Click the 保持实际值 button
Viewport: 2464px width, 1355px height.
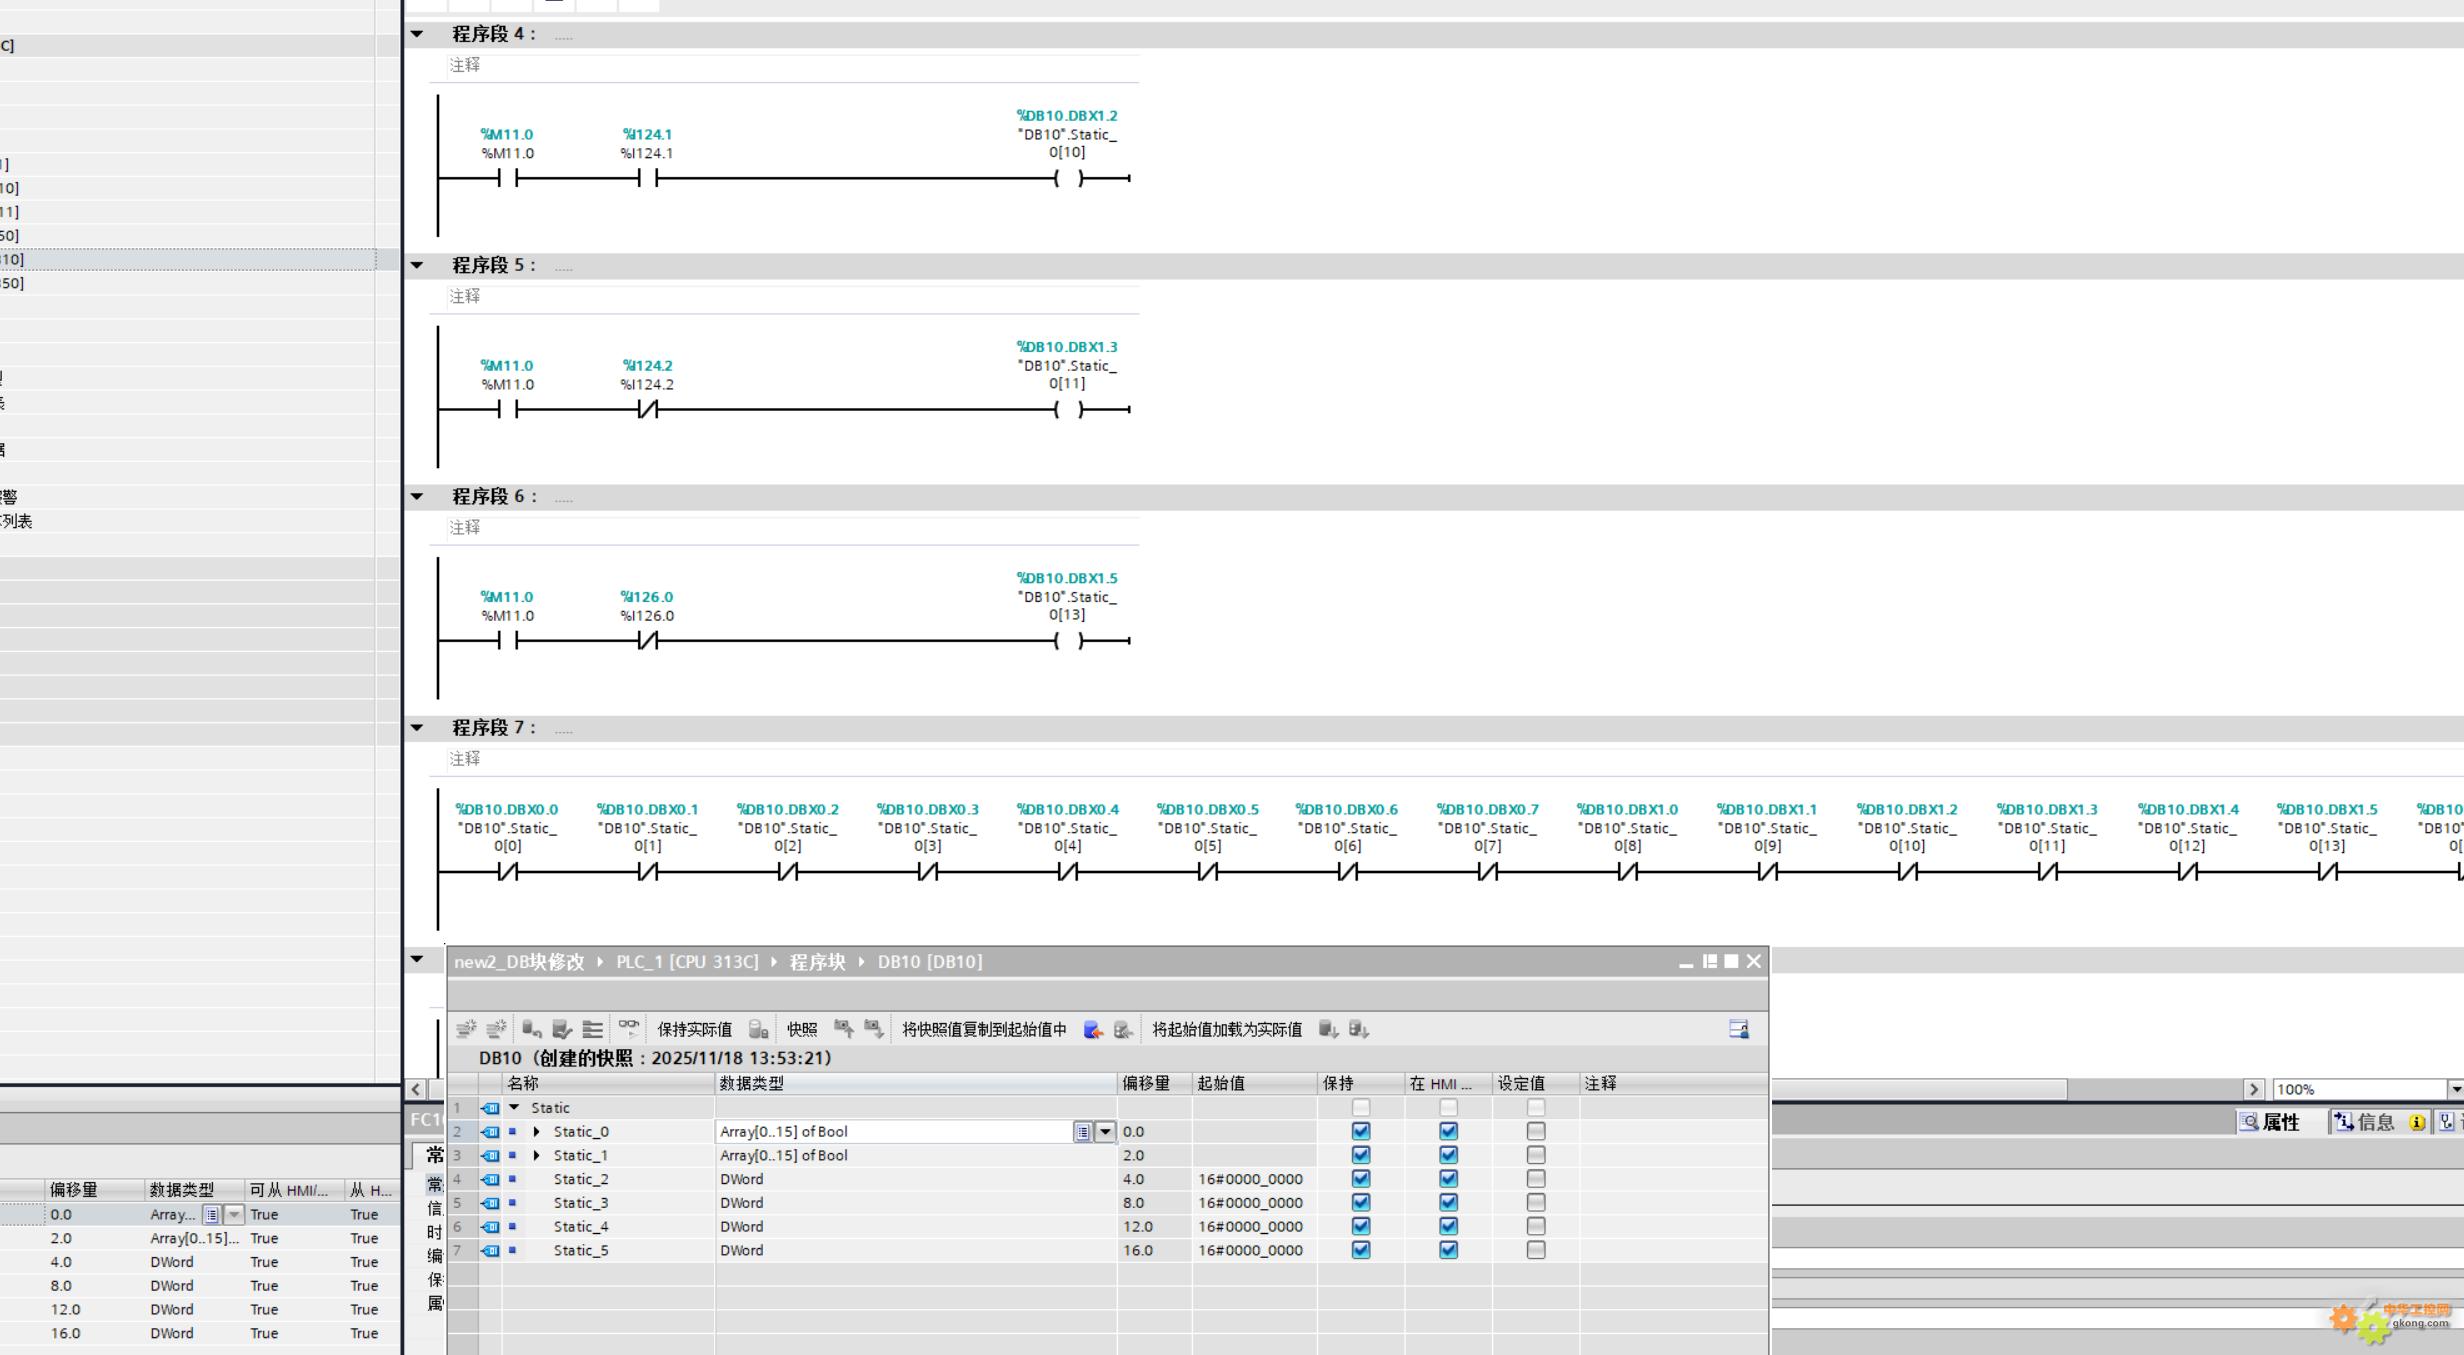694,1029
